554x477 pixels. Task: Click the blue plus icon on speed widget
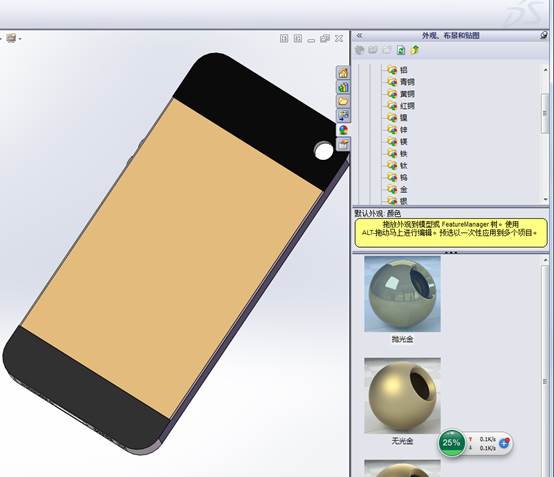[504, 443]
